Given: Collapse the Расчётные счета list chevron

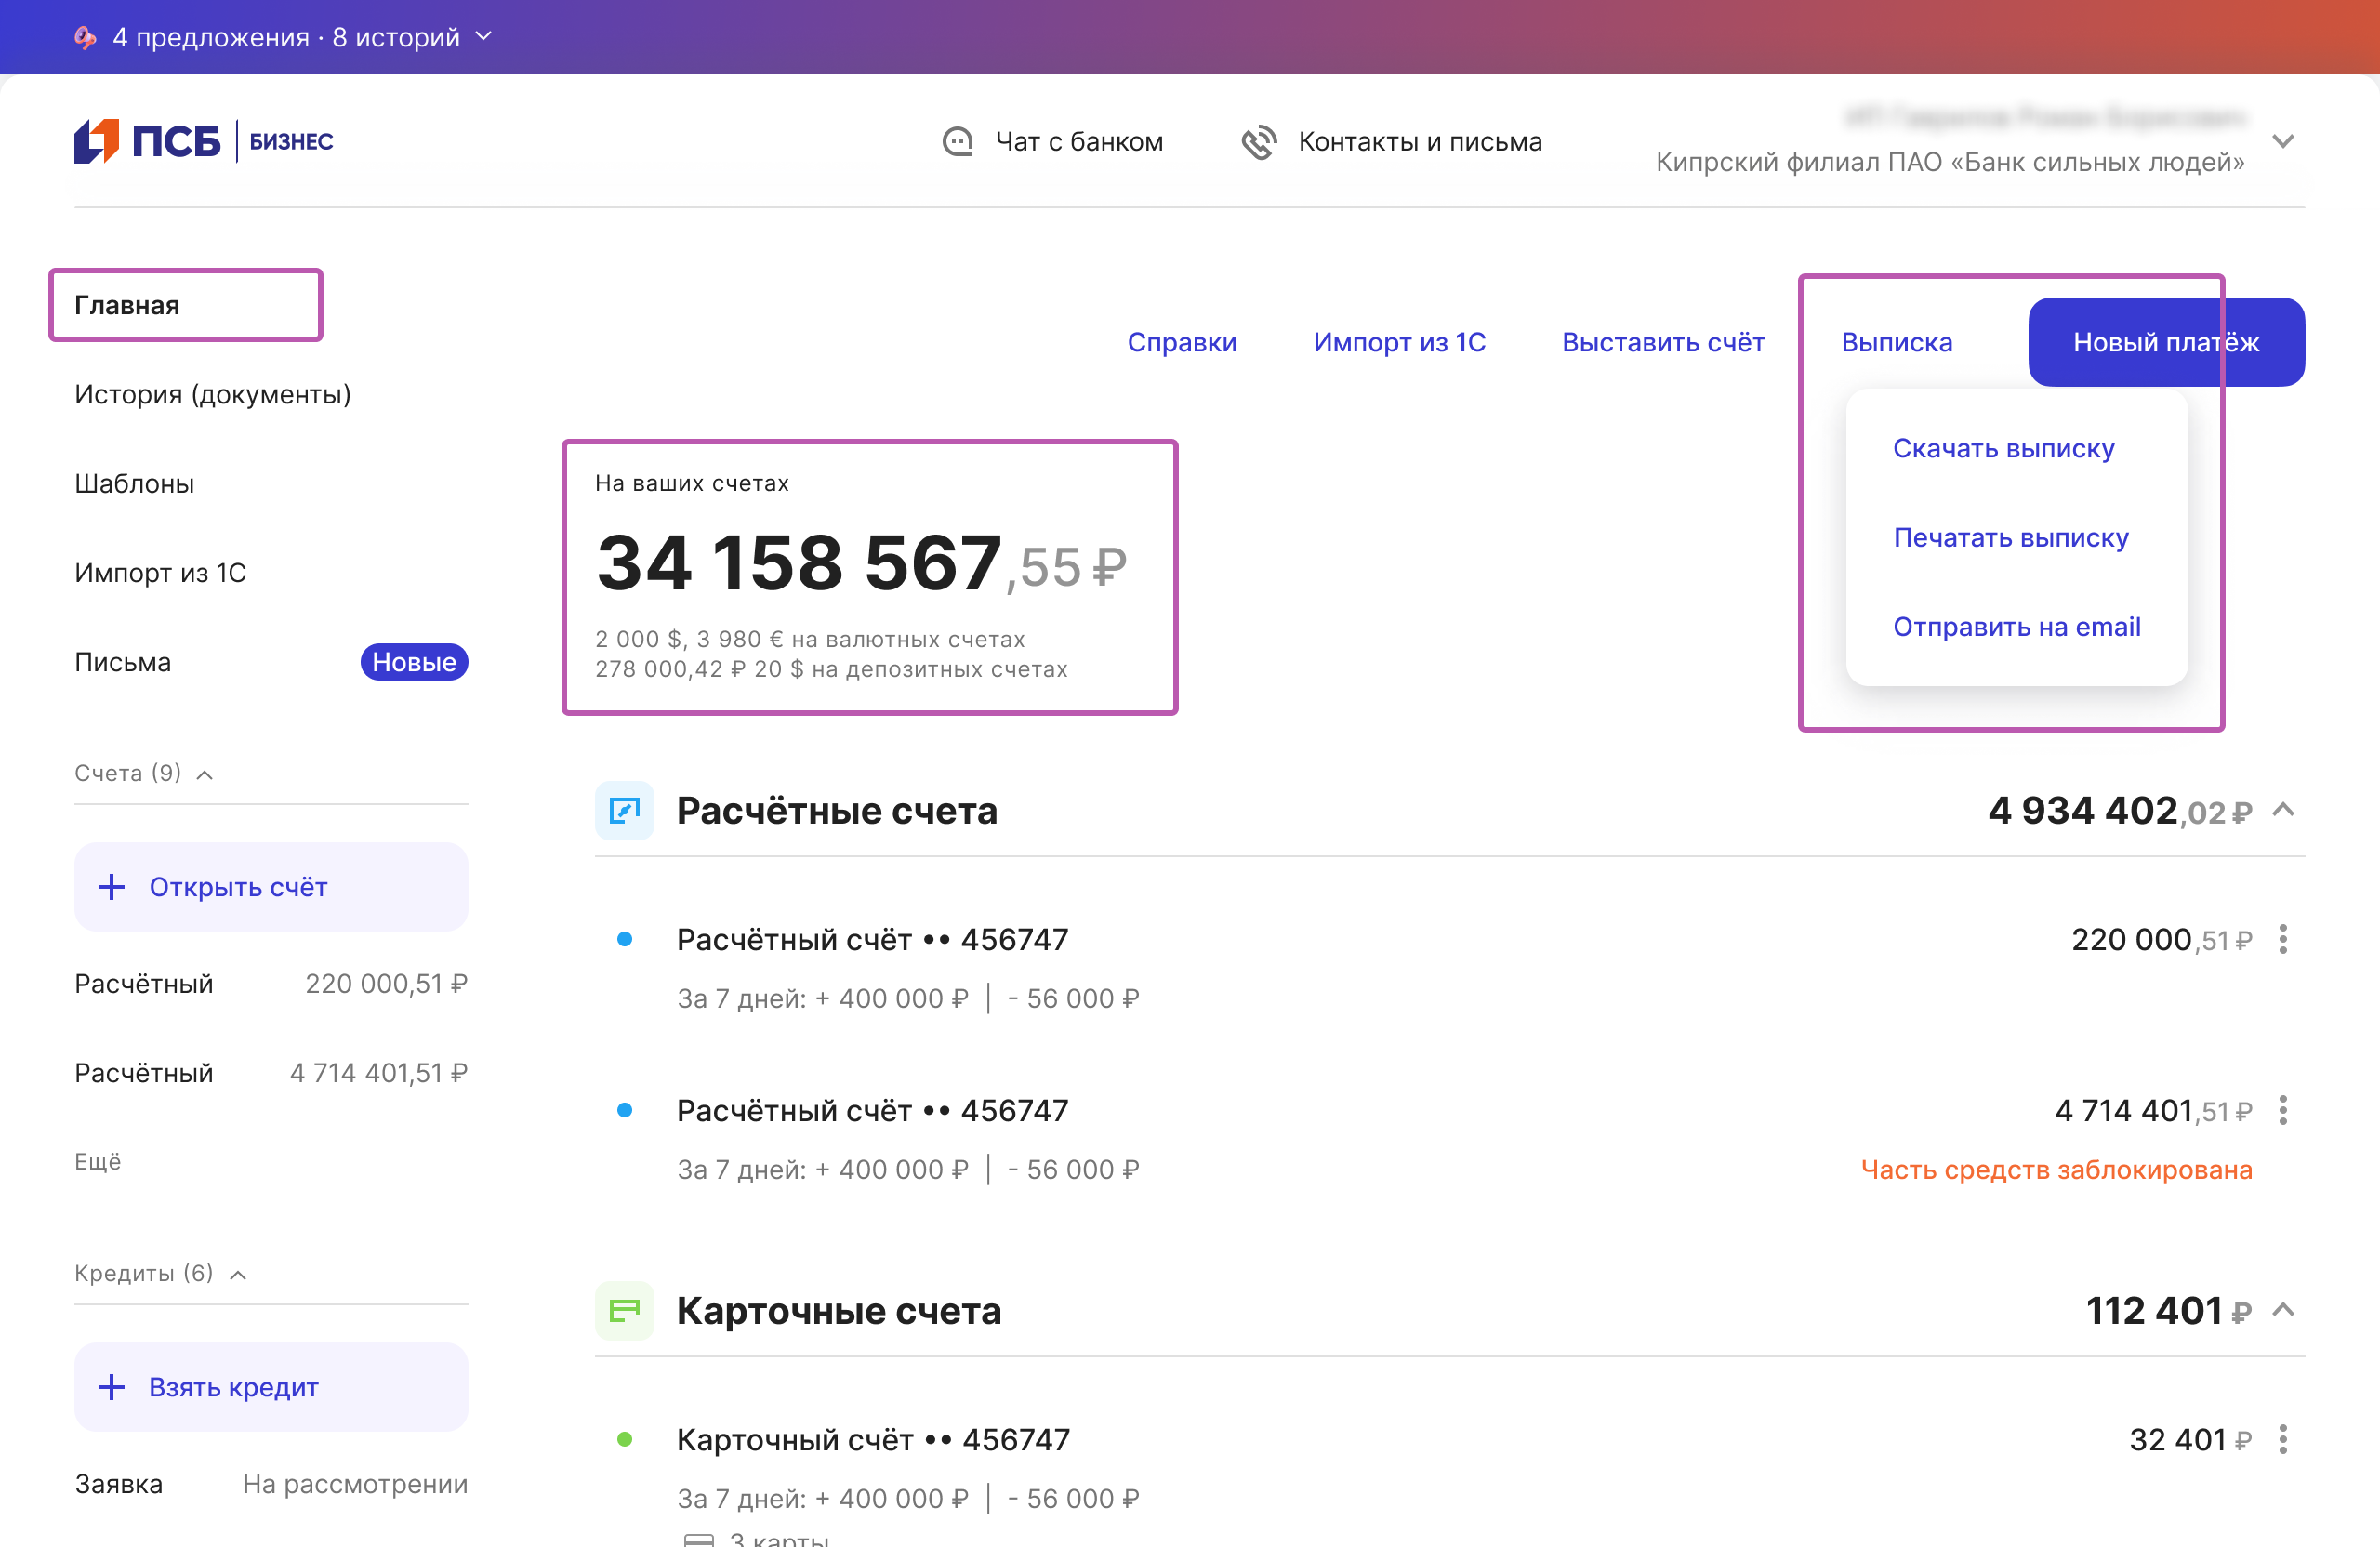Looking at the screenshot, I should (2282, 810).
